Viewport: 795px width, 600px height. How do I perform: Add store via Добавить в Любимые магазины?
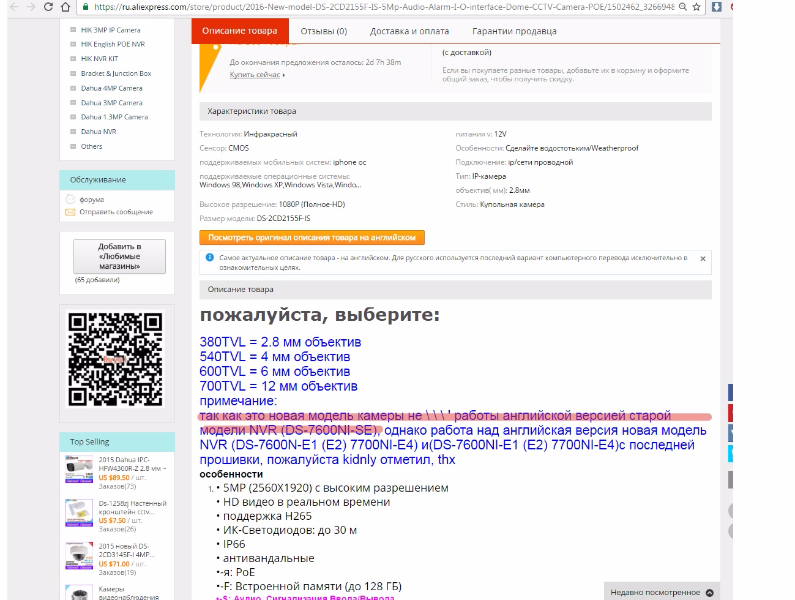coord(119,256)
